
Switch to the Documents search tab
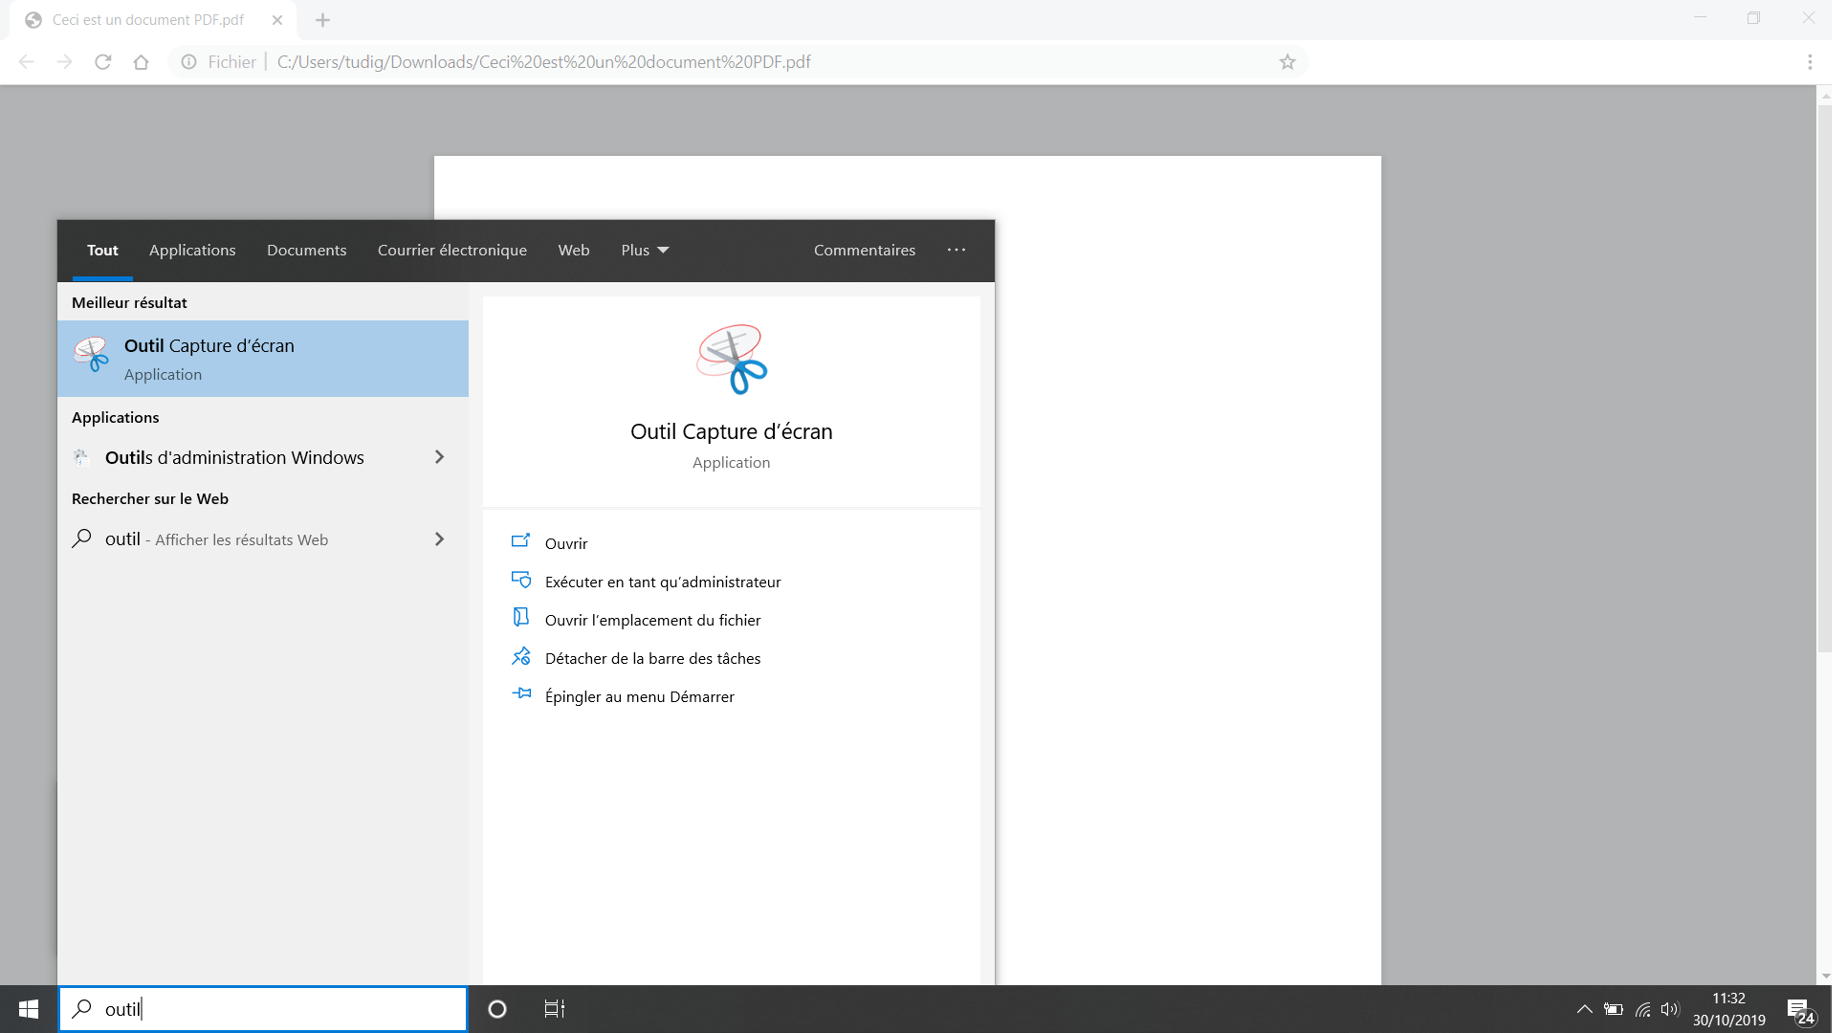click(307, 250)
